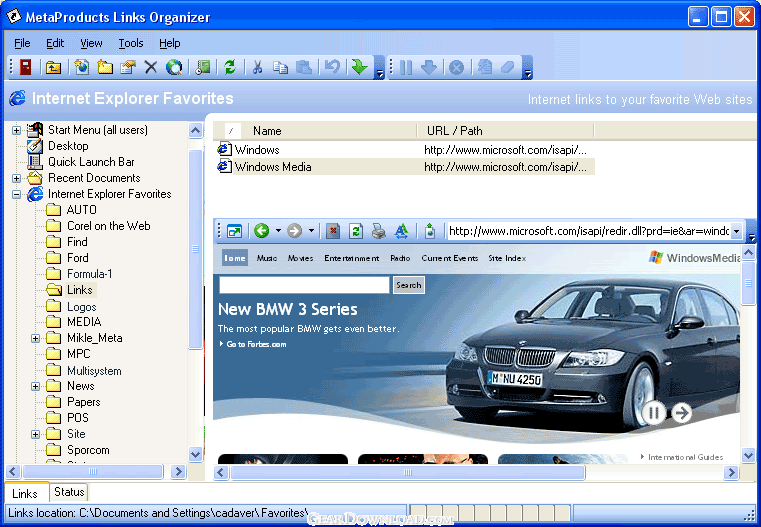This screenshot has width=761, height=527.
Task: Copy using the two-pages icon
Action: click(280, 67)
